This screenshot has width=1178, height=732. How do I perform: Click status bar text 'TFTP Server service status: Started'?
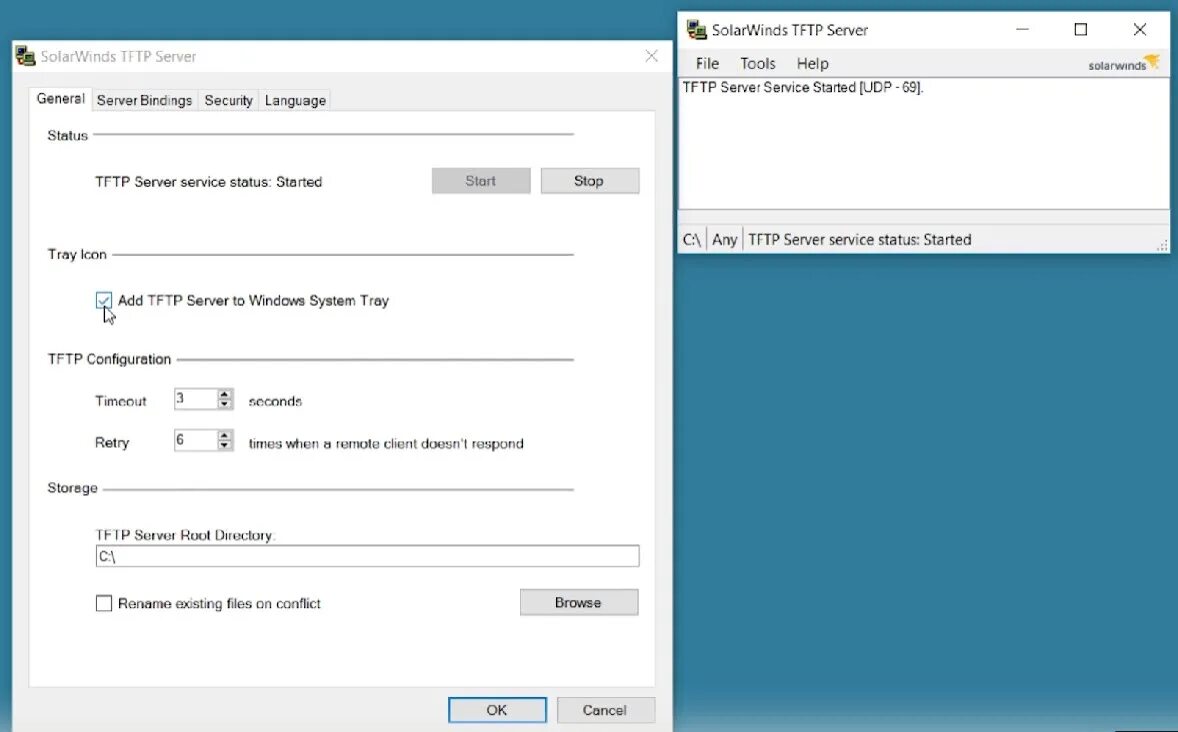(x=859, y=240)
